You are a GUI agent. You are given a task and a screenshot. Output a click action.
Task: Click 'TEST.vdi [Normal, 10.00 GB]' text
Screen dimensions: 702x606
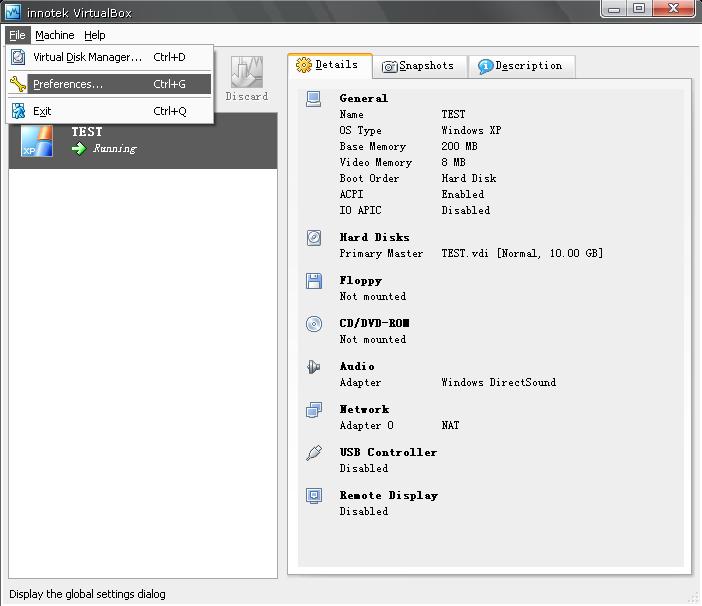point(522,253)
